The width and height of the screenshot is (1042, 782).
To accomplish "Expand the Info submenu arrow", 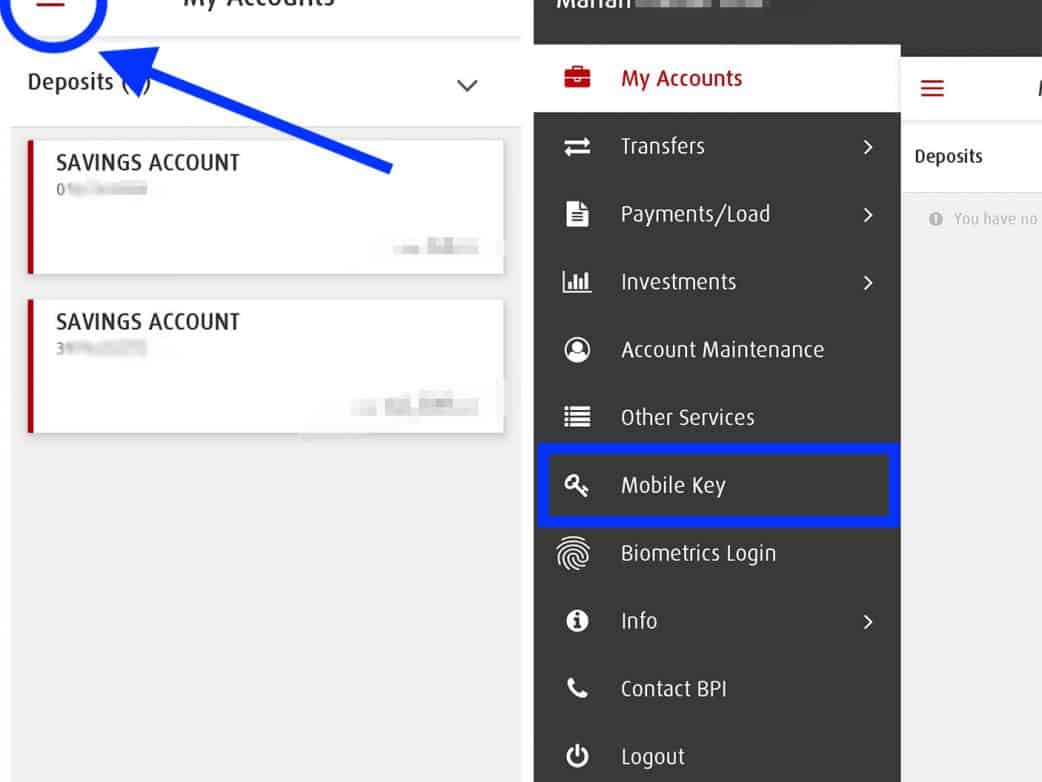I will 867,622.
